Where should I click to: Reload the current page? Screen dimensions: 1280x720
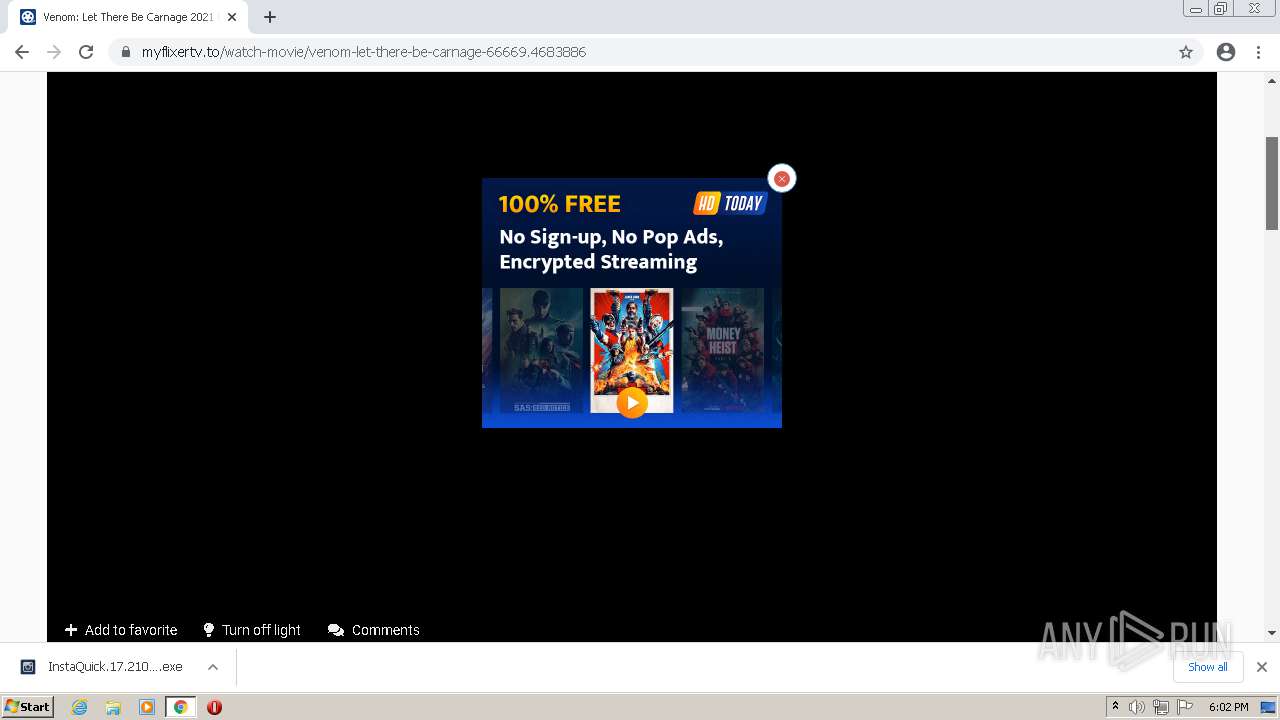[86, 52]
